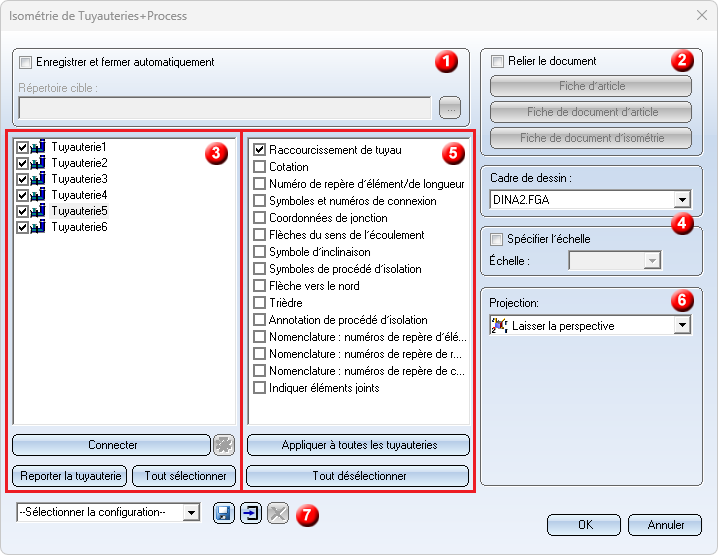
Task: Browse target directory with the ellipsis button
Action: click(450, 108)
